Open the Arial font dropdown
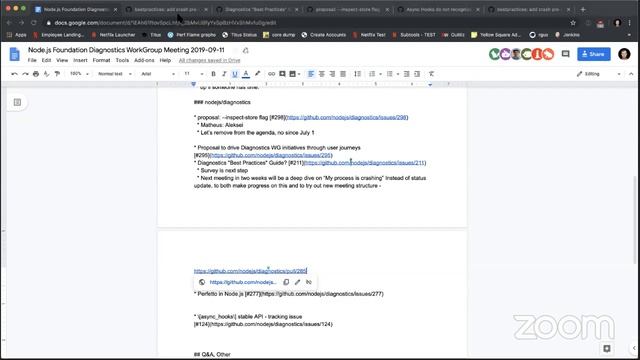640x360 pixels. (x=158, y=74)
